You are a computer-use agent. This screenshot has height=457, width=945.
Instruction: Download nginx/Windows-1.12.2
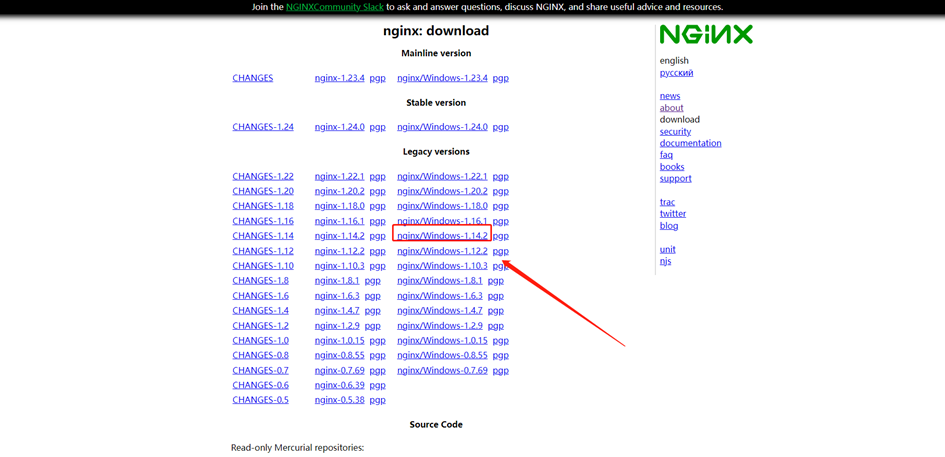click(442, 251)
